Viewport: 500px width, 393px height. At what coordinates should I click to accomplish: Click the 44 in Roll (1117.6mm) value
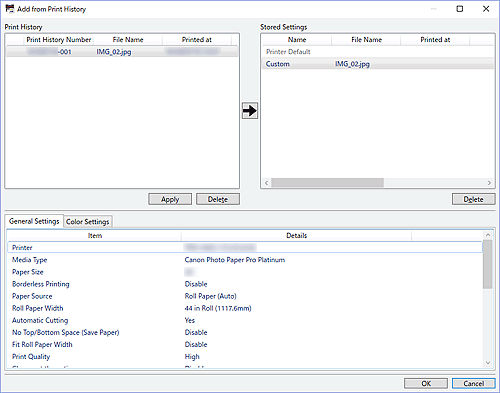(218, 308)
